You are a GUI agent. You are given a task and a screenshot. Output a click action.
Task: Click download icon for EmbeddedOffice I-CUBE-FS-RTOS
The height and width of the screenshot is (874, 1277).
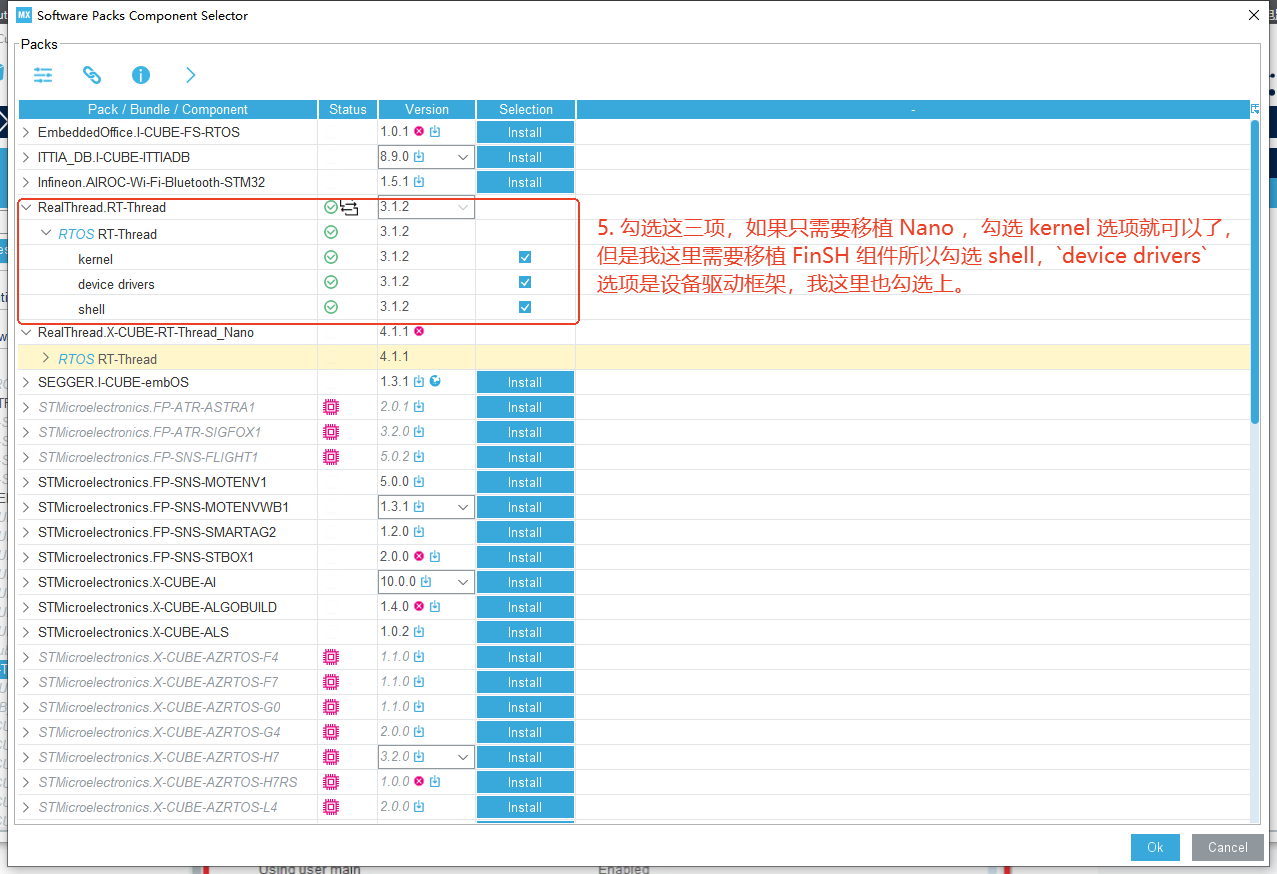tap(435, 131)
